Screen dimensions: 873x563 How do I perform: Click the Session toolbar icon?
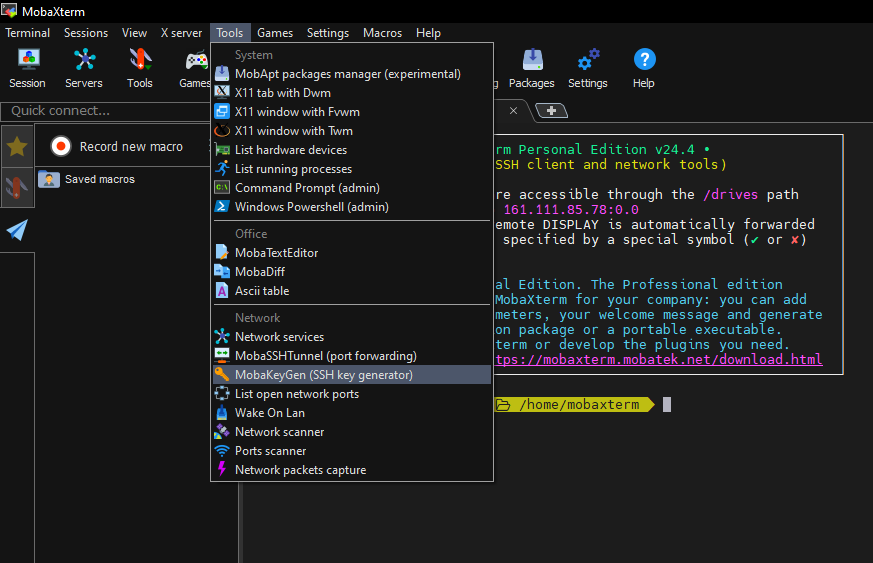[28, 60]
